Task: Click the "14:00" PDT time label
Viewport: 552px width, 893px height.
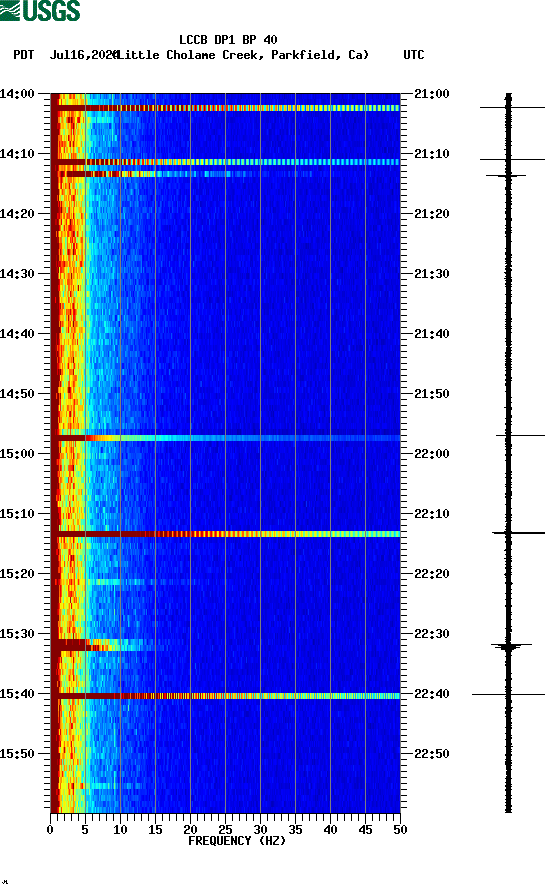Action: coord(17,94)
